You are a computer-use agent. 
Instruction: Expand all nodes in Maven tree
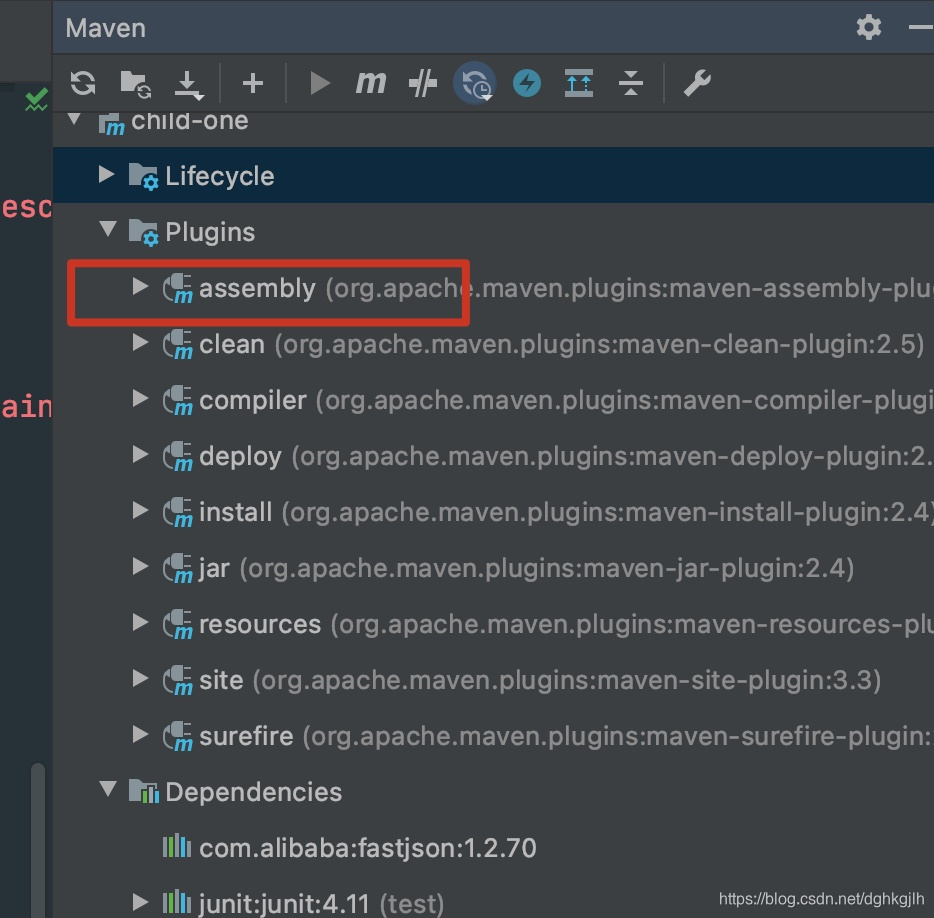(579, 83)
